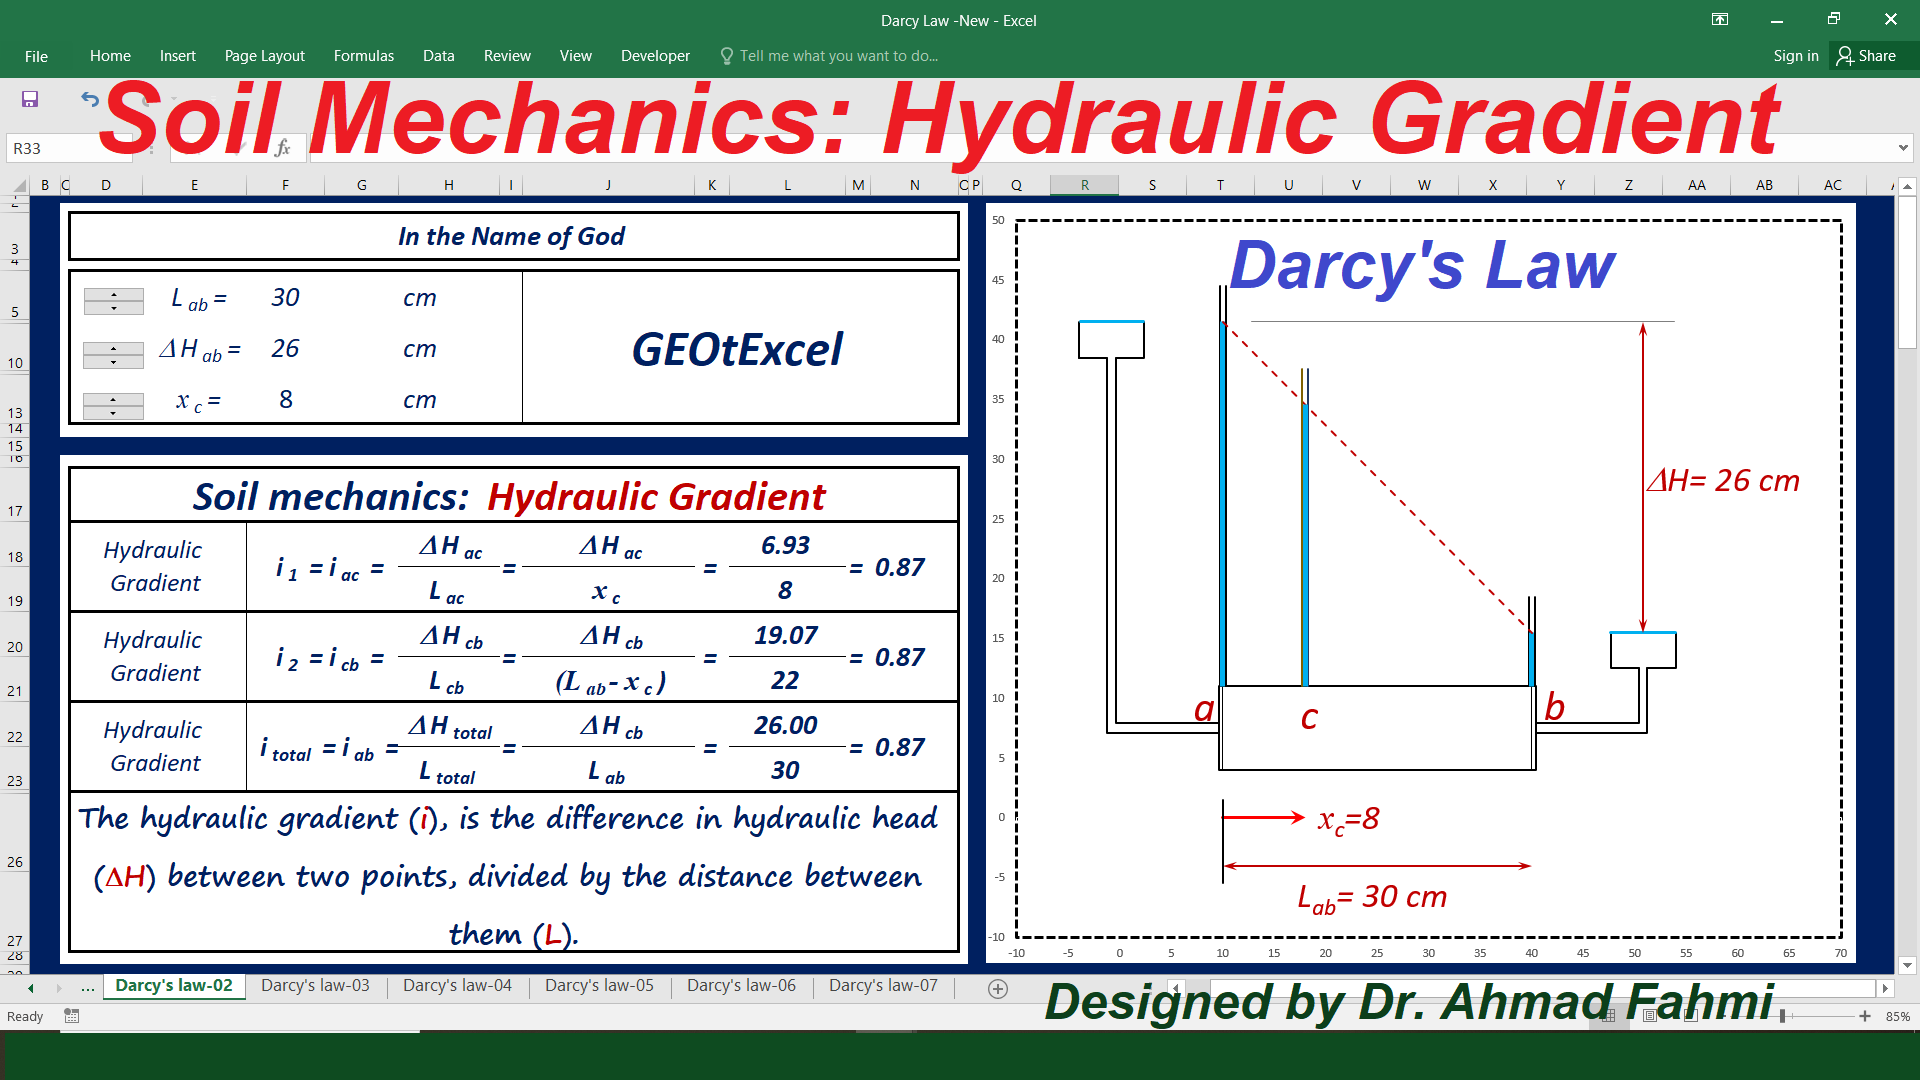Screen dimensions: 1920x1080
Task: Select column J header
Action: coord(608,185)
